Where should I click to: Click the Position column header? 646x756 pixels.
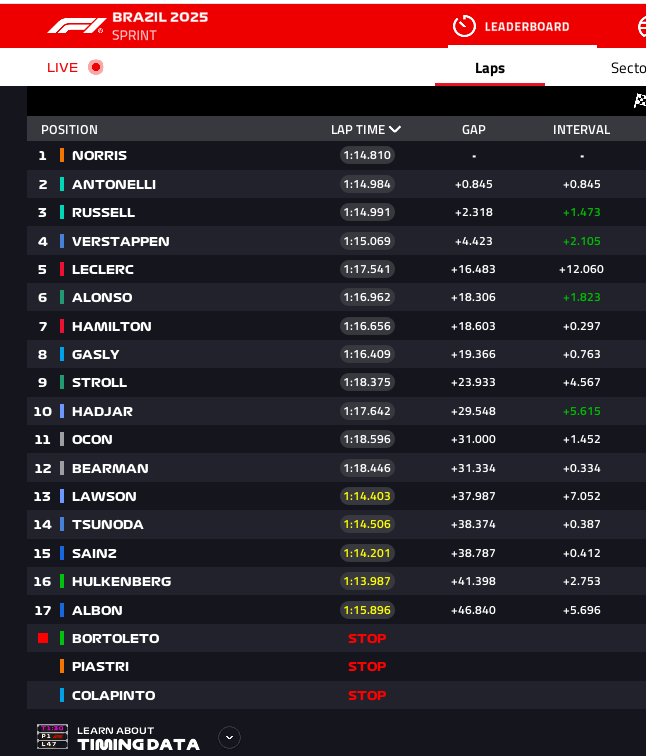pos(69,130)
